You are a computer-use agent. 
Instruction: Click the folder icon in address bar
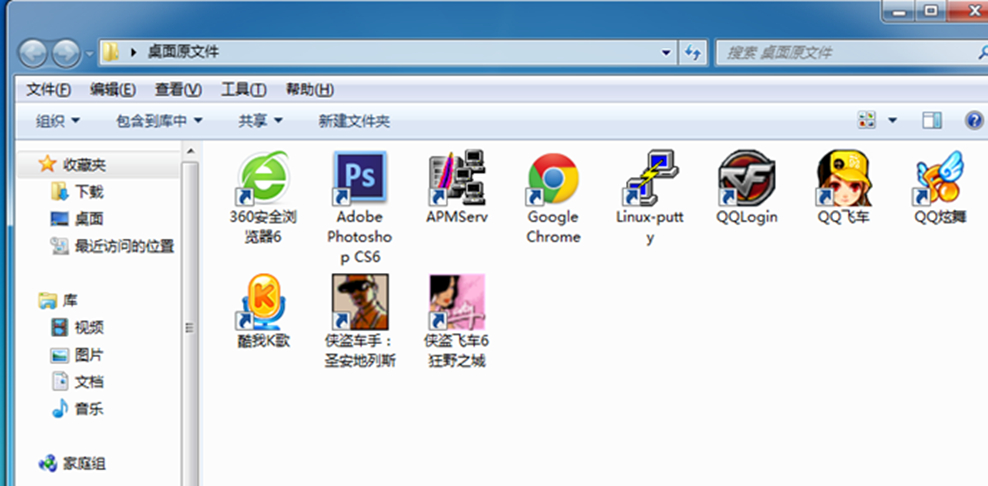111,52
